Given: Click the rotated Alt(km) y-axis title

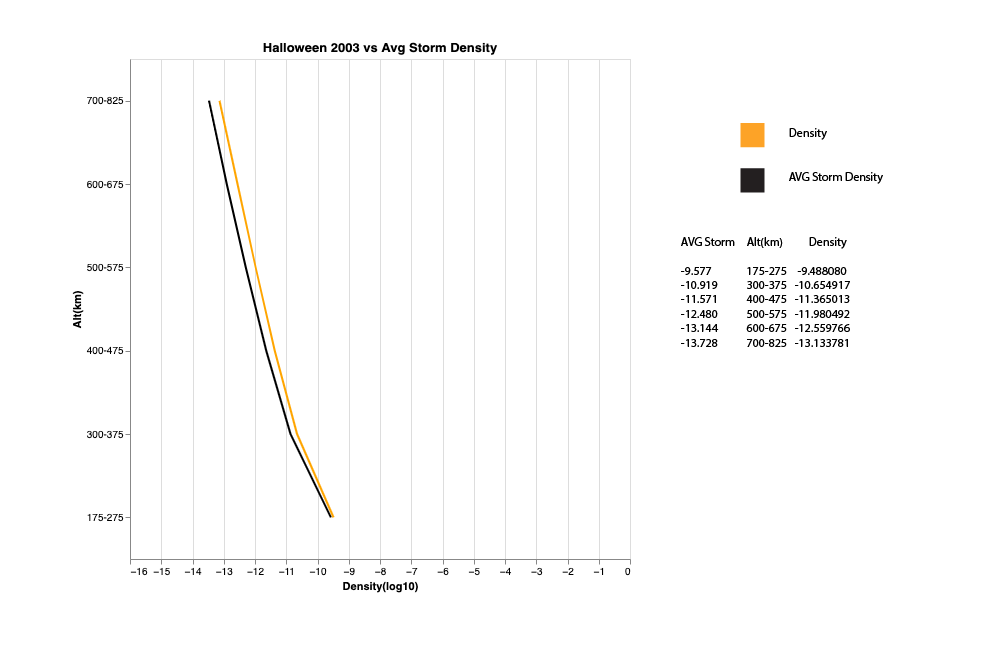Looking at the screenshot, I should (x=78, y=309).
